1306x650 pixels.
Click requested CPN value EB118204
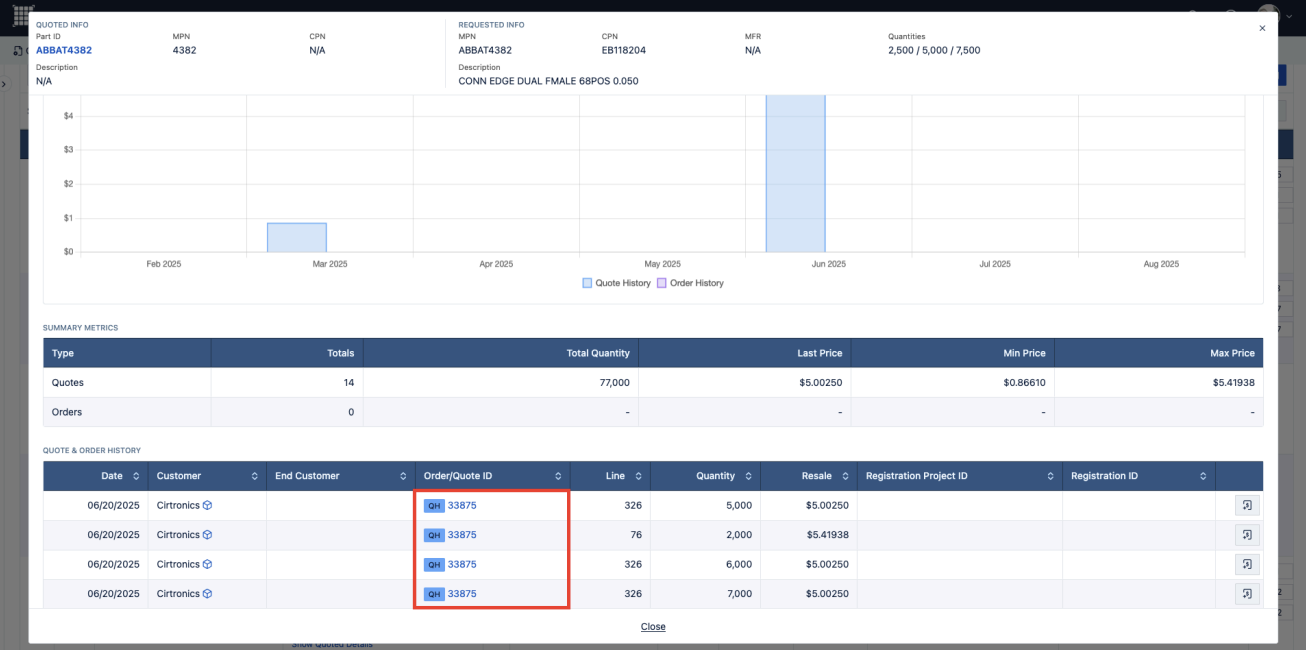pos(624,50)
